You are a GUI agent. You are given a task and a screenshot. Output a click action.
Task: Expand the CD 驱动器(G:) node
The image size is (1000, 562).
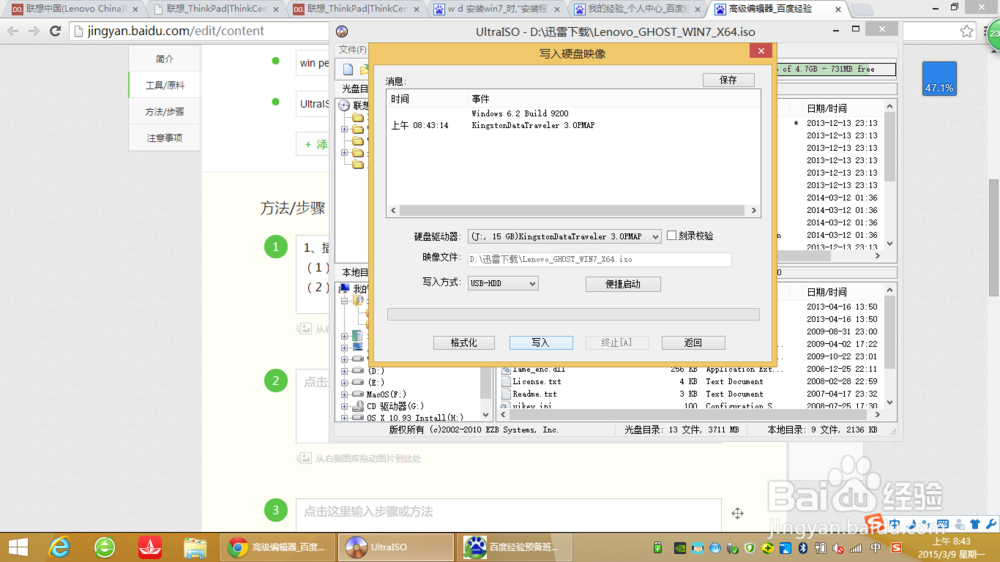(x=344, y=406)
